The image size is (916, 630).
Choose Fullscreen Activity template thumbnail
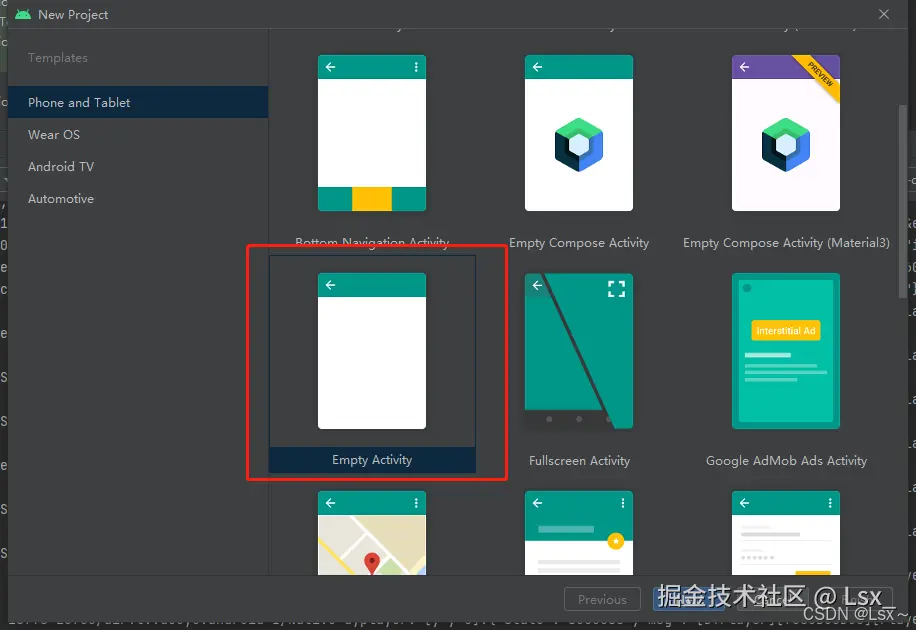click(578, 351)
